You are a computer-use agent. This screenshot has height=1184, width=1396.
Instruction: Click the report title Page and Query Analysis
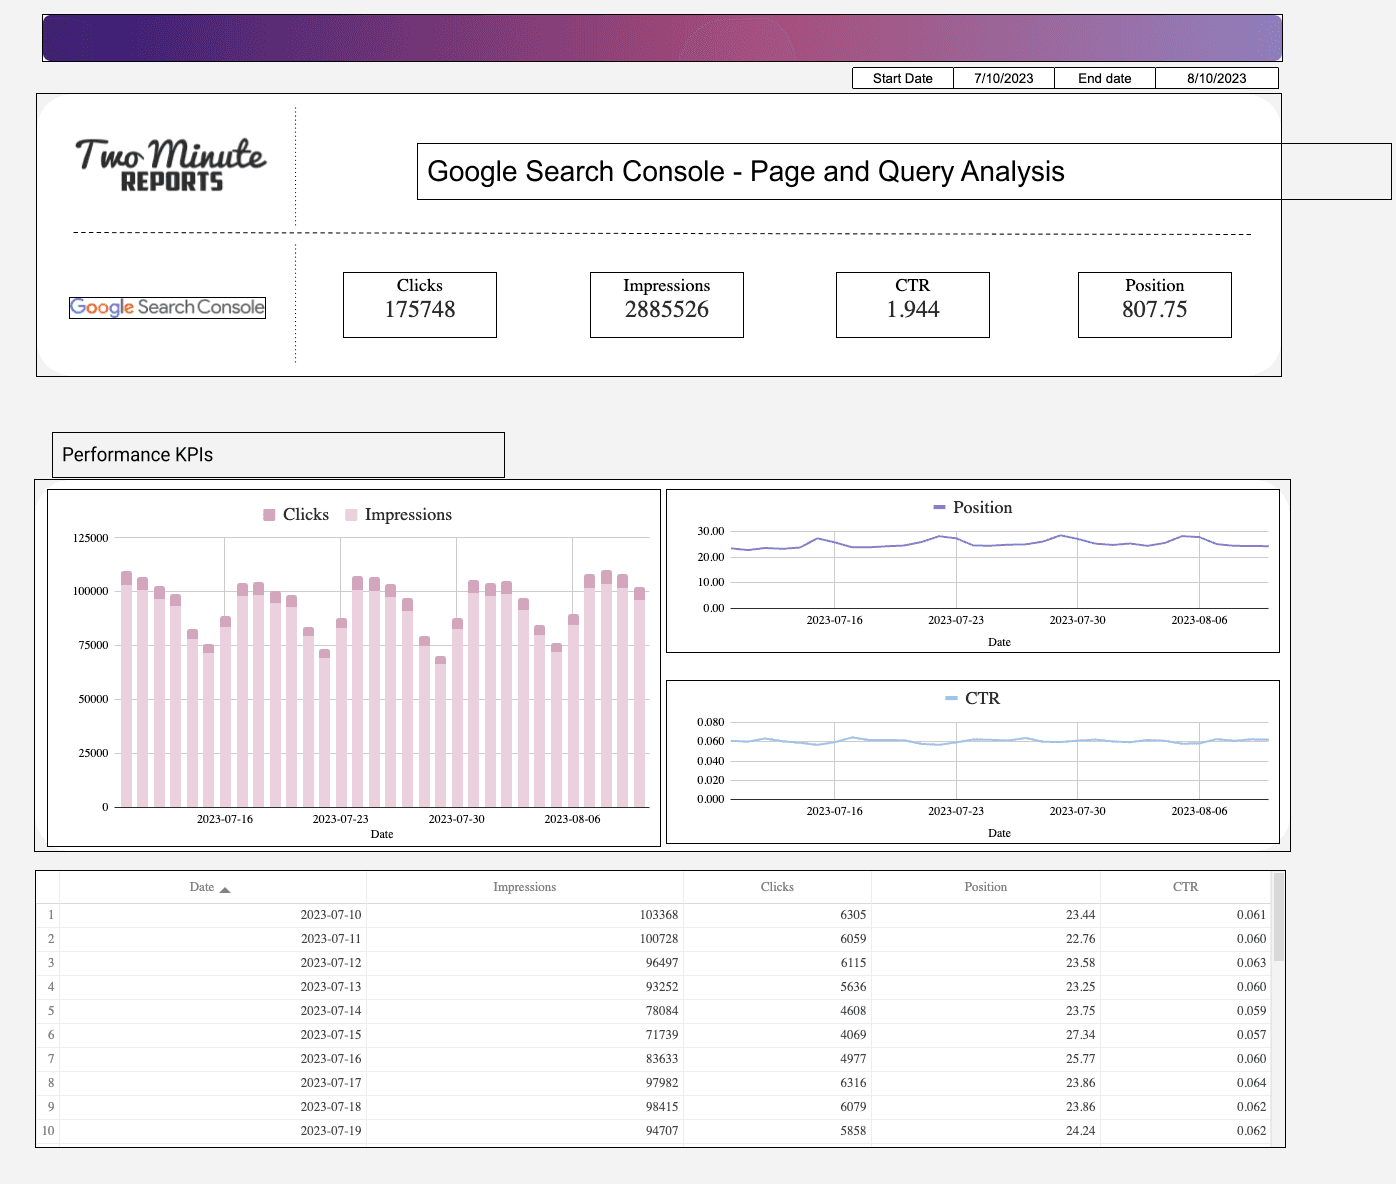click(x=745, y=171)
